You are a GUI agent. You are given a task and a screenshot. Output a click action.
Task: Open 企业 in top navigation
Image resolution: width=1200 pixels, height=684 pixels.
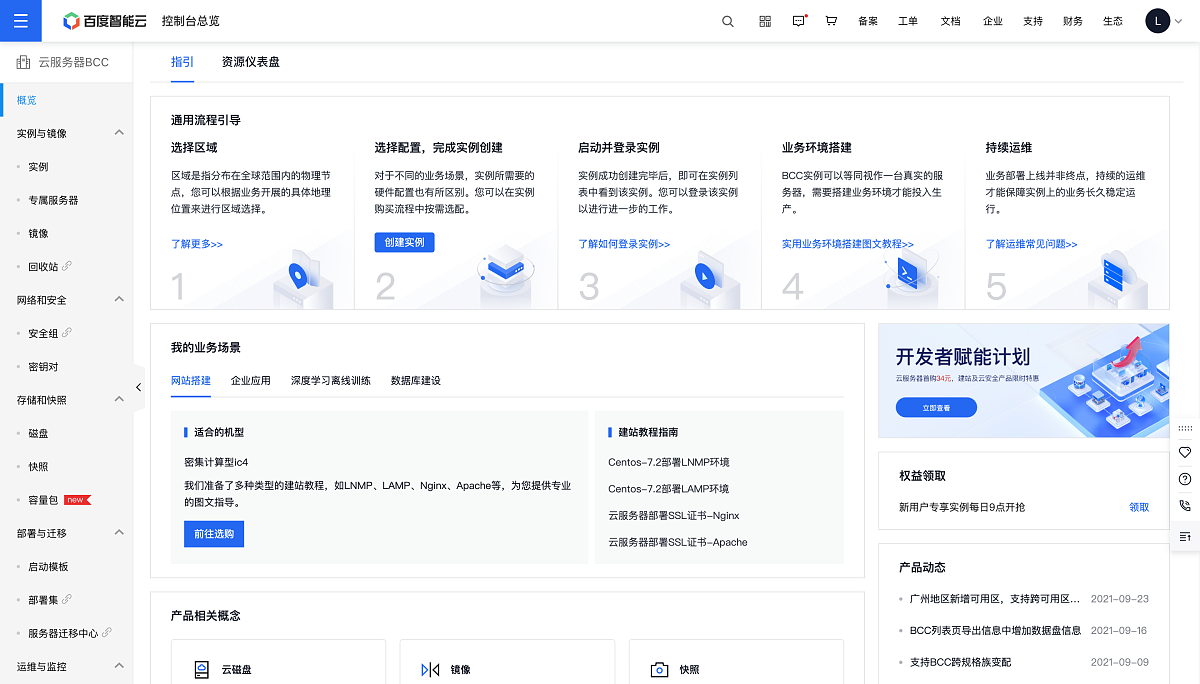[x=993, y=21]
